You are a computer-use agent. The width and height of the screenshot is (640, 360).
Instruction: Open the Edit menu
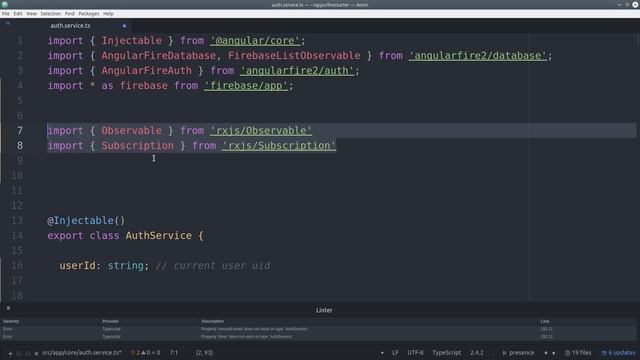18,13
